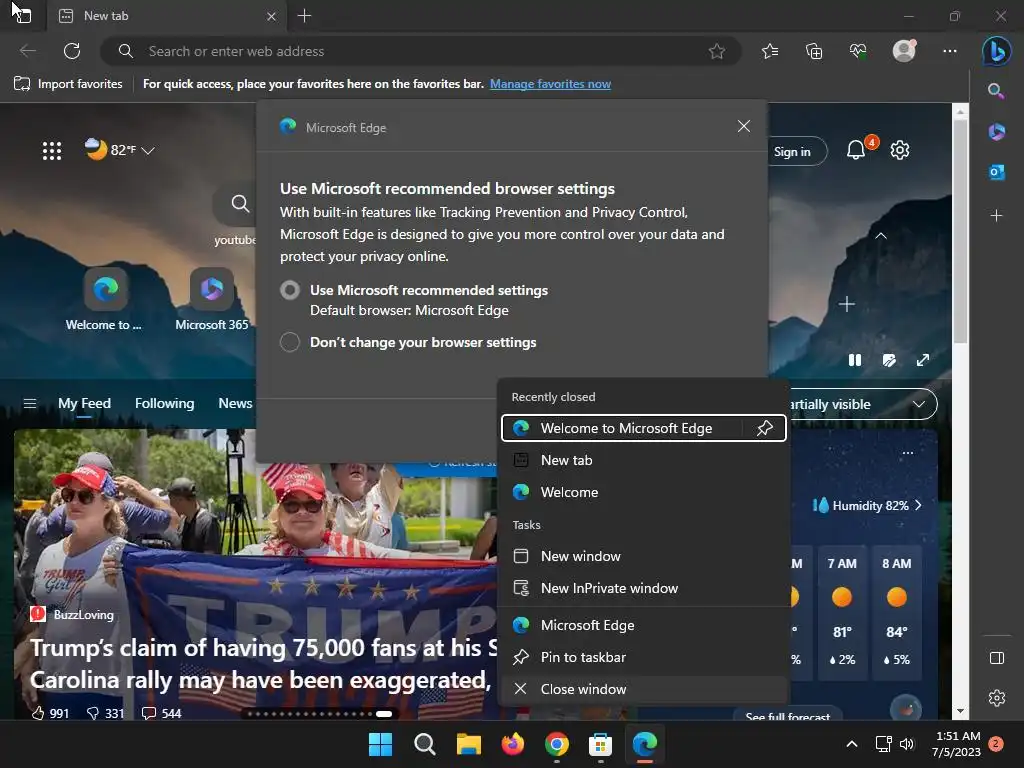Open the Trump rally news headline
The height and width of the screenshot is (768, 1024).
[x=263, y=664]
